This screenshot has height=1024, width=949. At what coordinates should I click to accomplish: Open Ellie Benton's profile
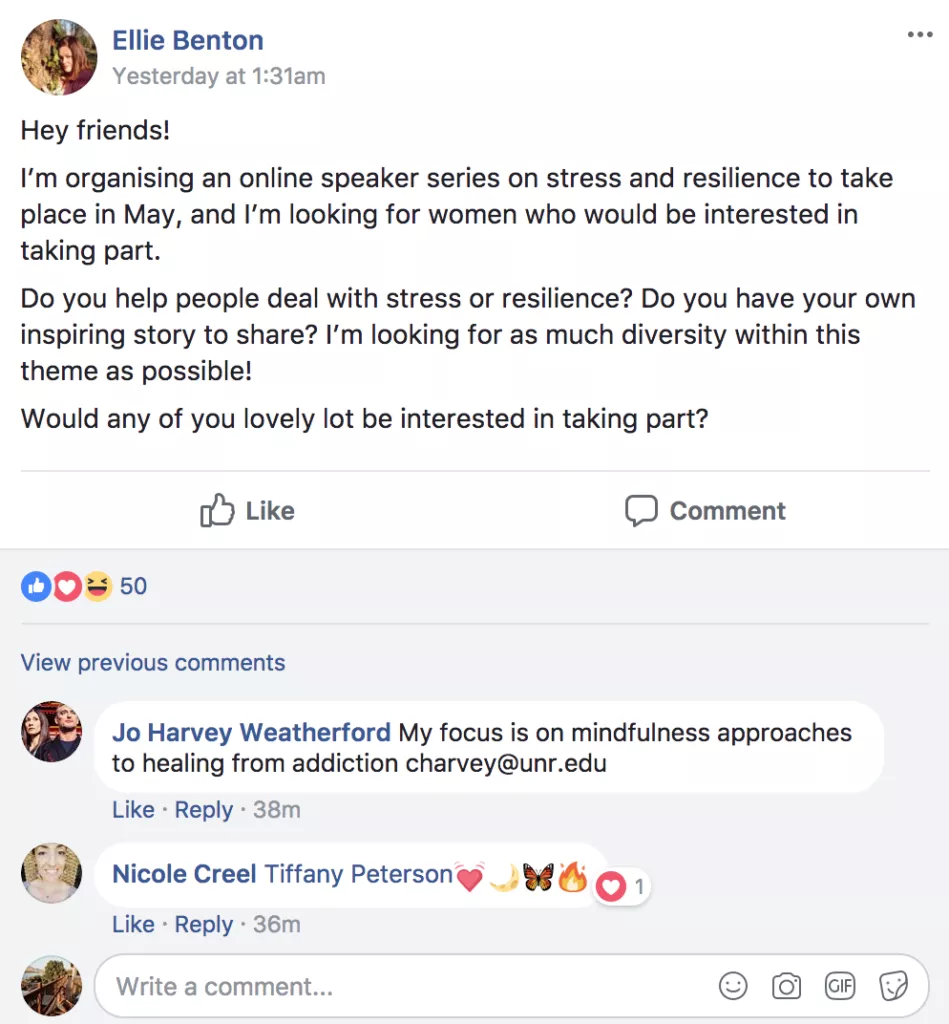[x=188, y=39]
